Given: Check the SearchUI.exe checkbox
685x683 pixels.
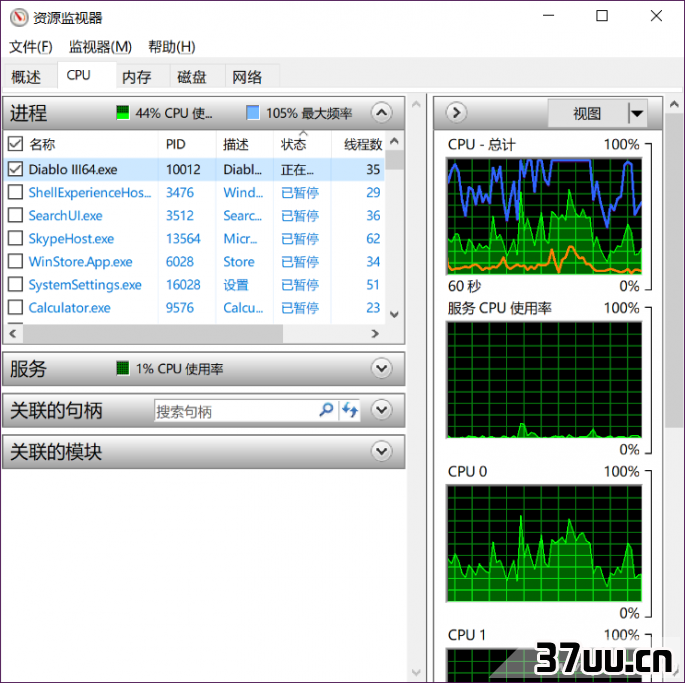Looking at the screenshot, I should [15, 215].
